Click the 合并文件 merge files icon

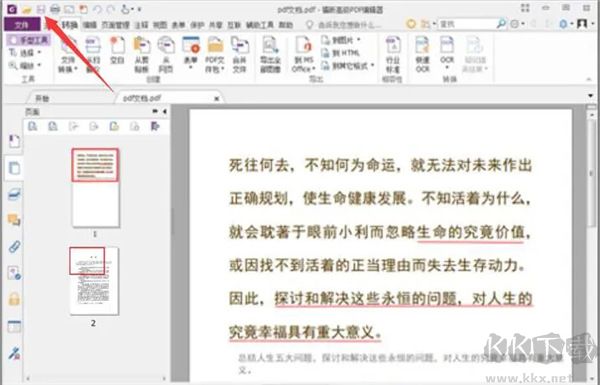pos(240,54)
